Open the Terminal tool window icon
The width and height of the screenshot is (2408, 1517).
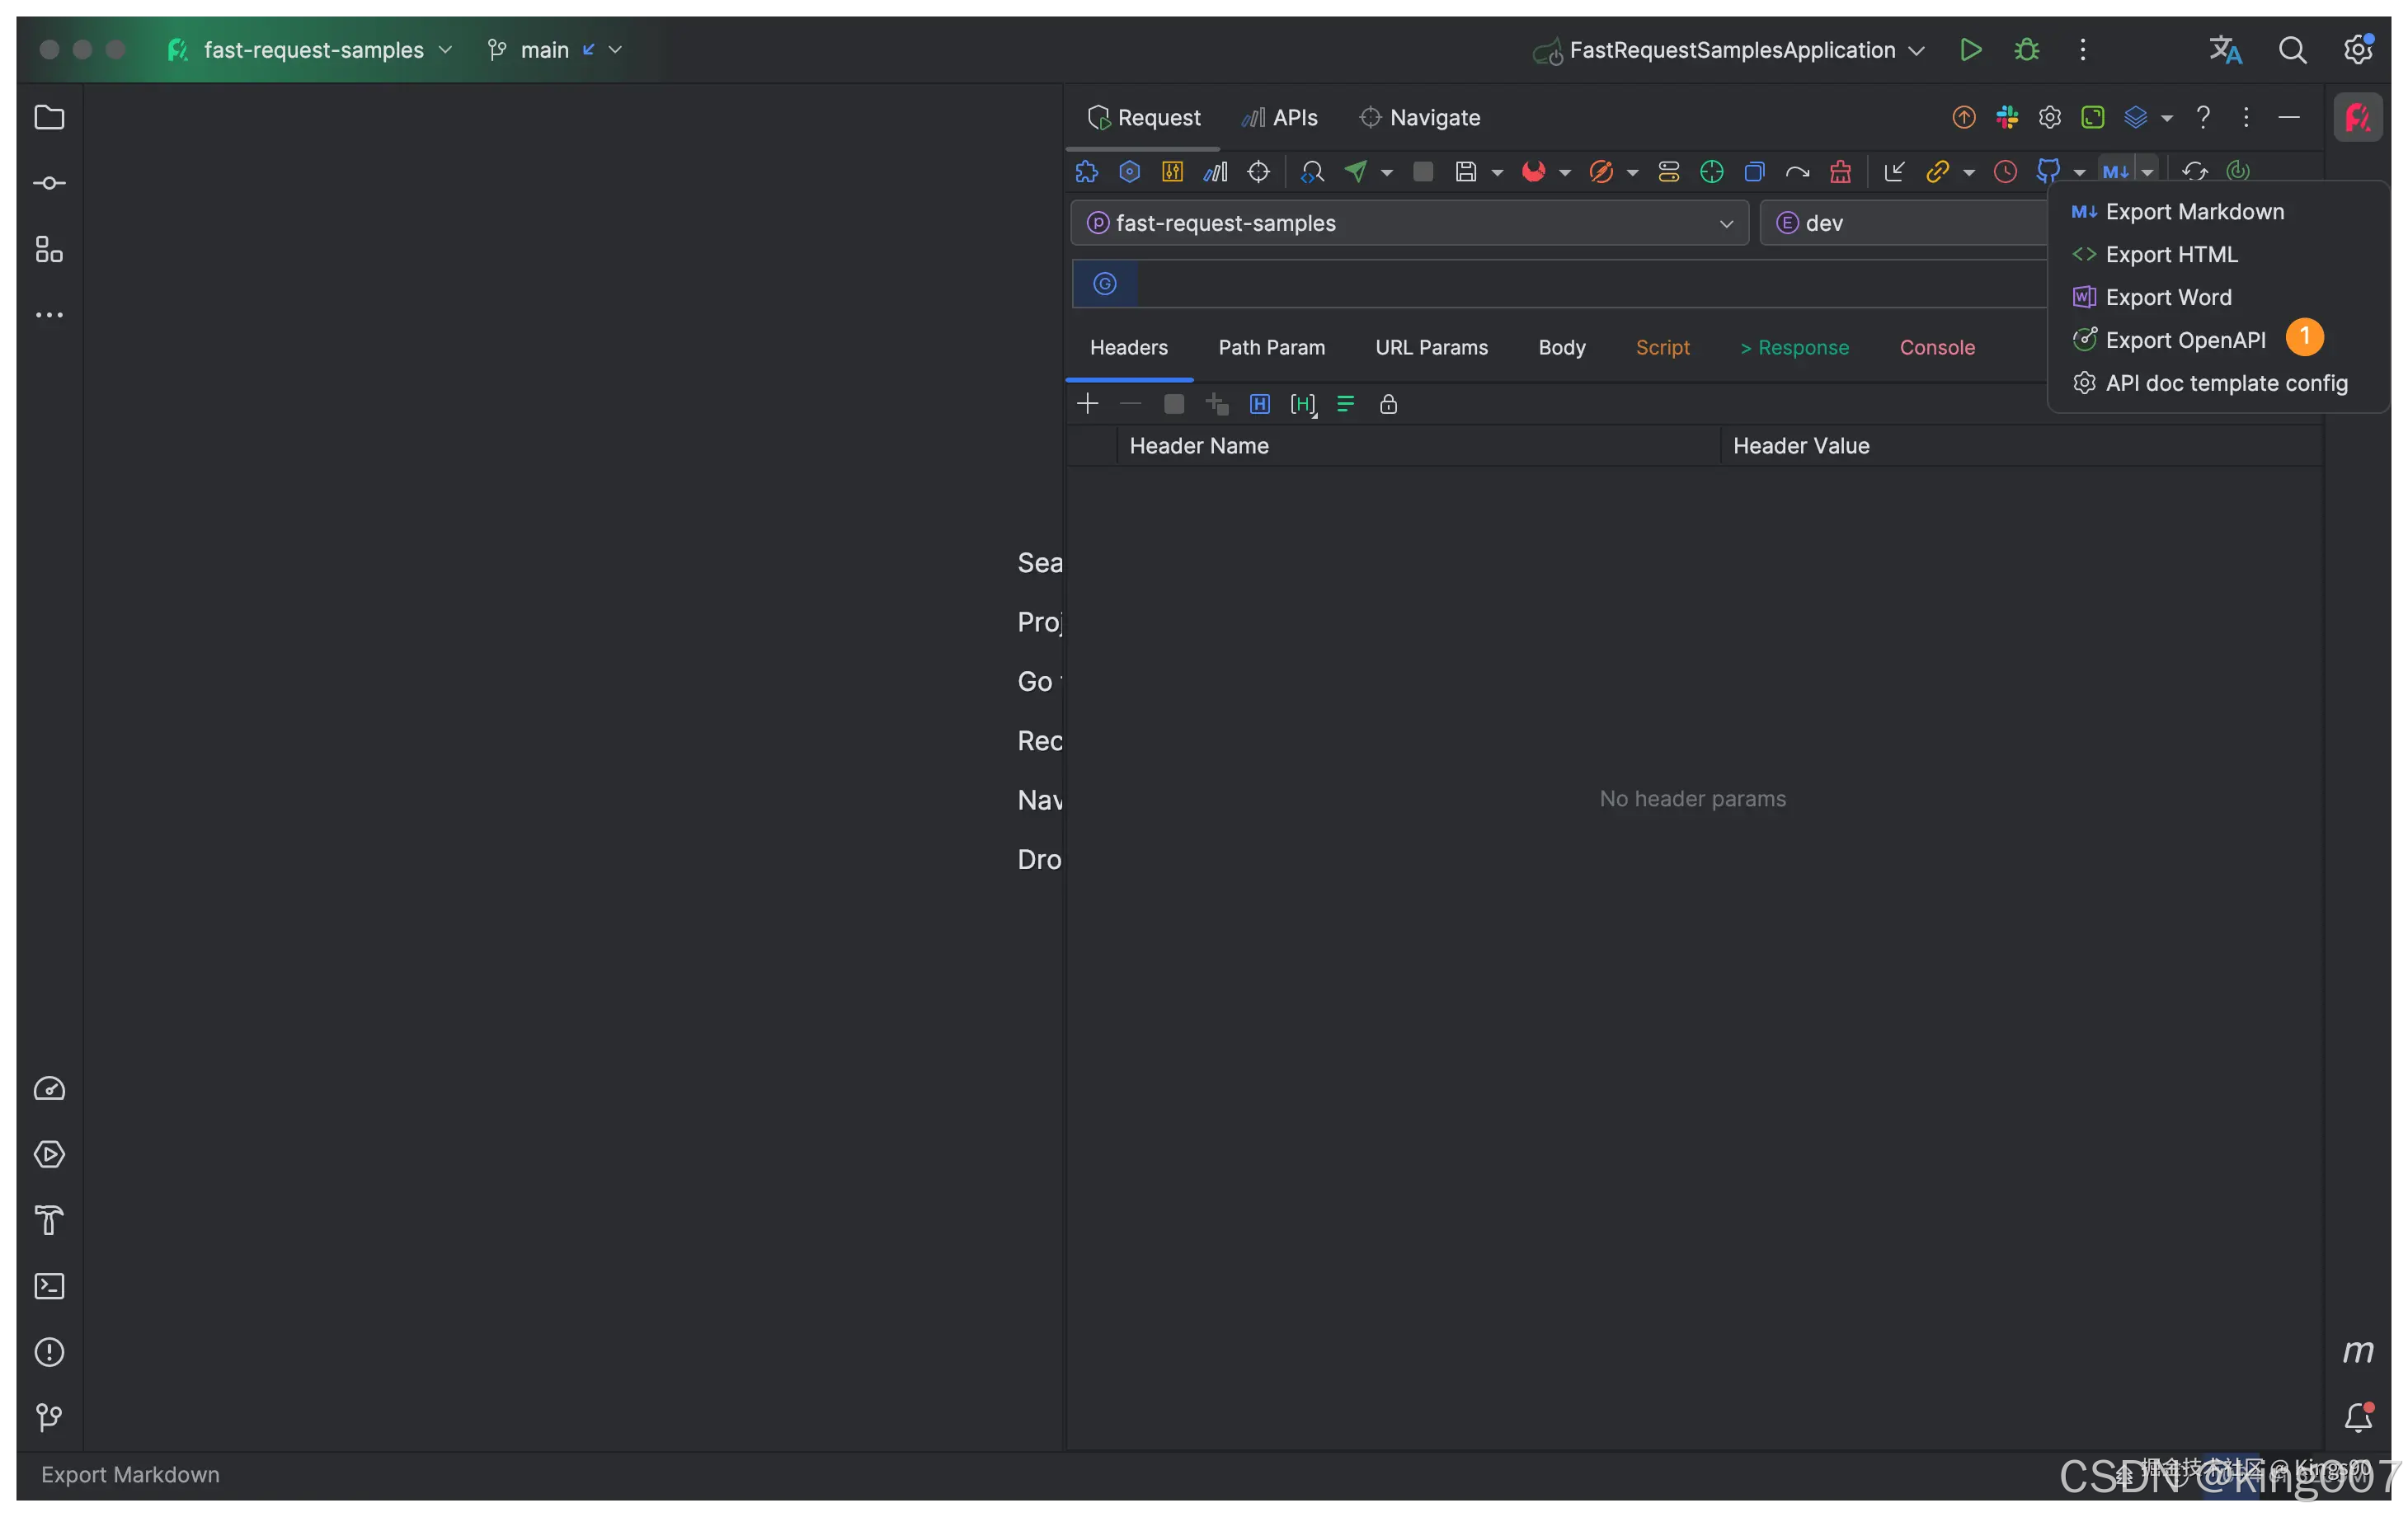[49, 1286]
